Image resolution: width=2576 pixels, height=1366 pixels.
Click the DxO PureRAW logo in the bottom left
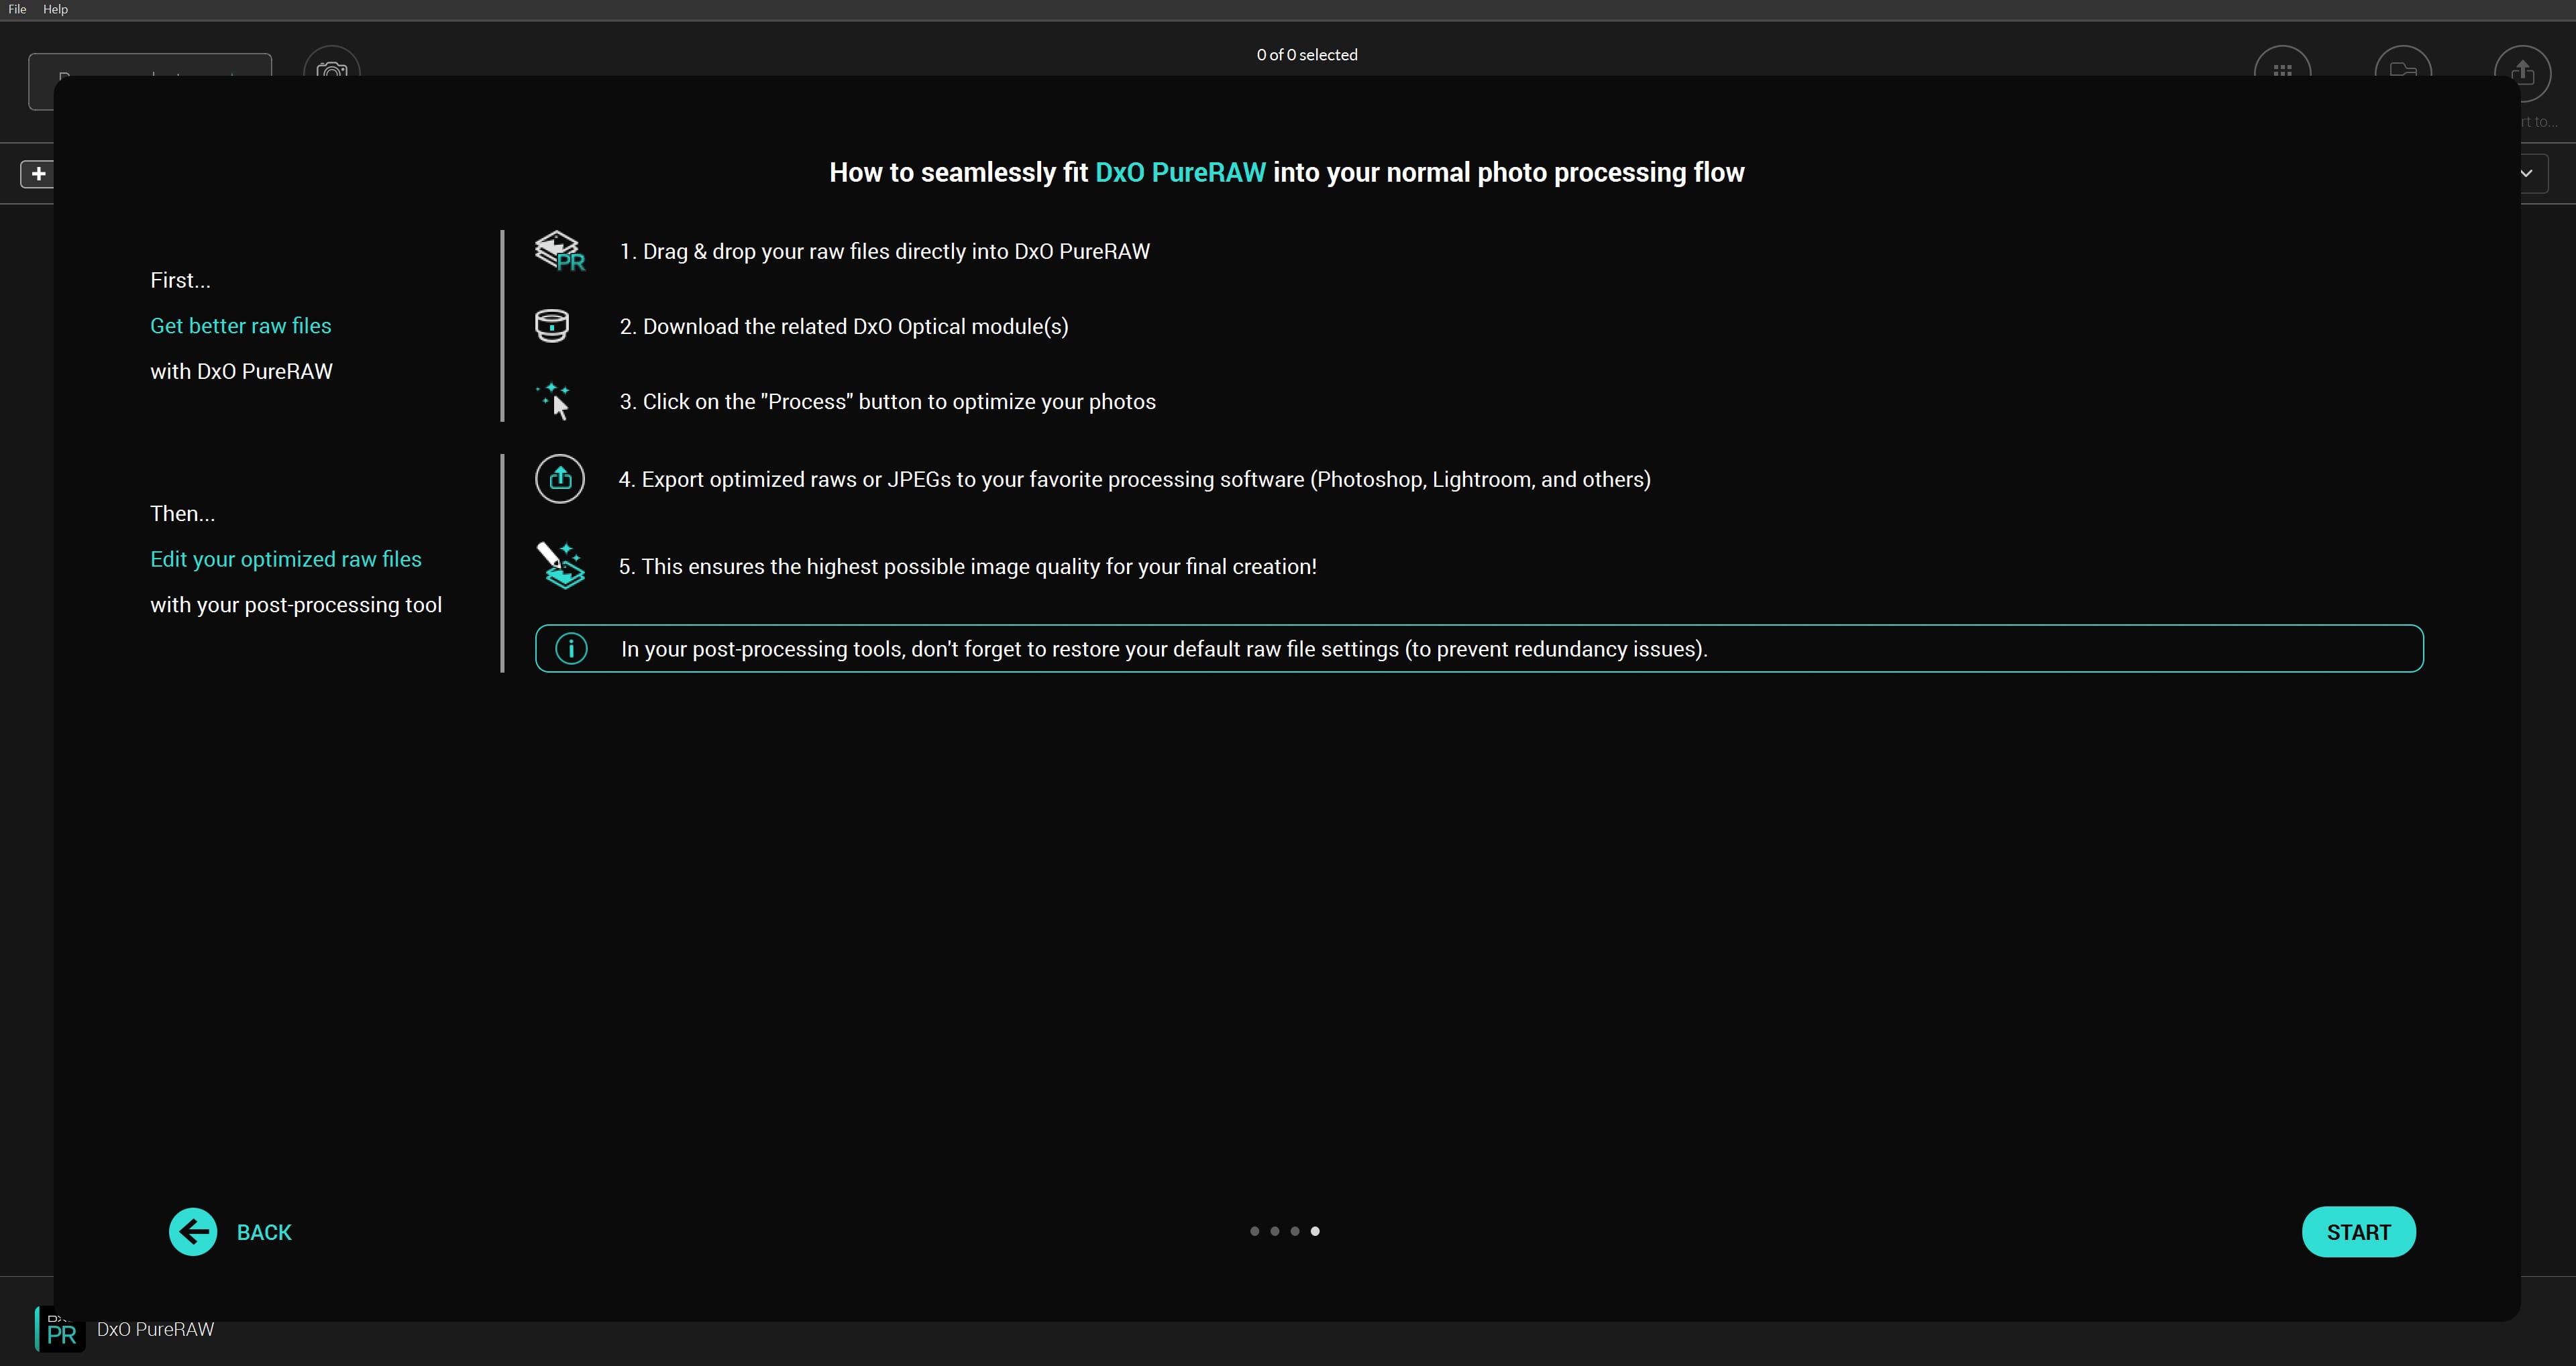pos(60,1330)
